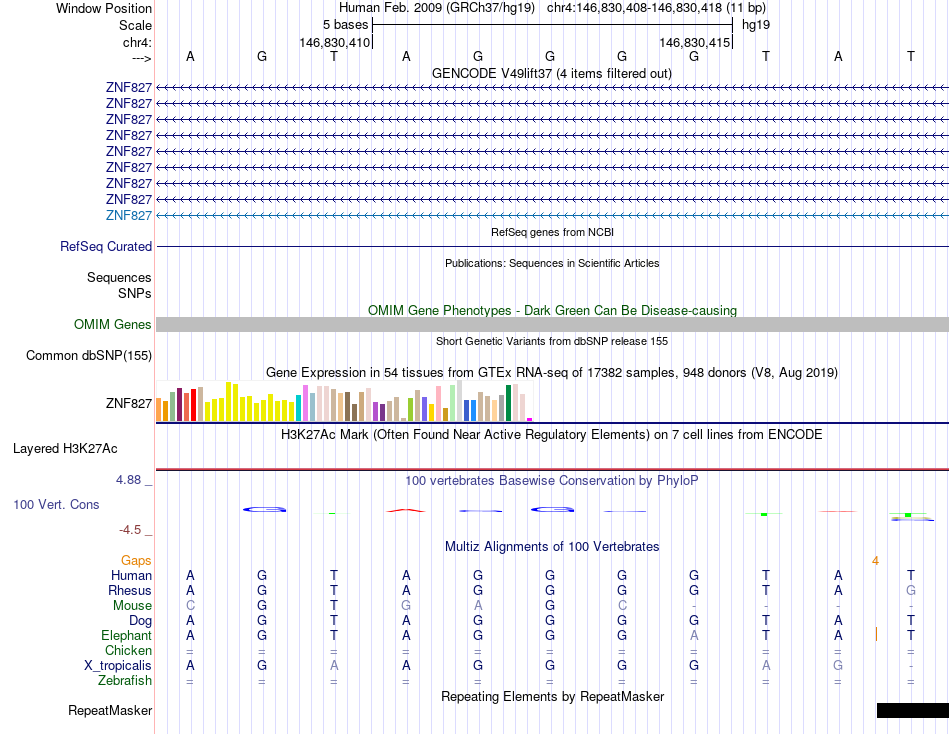This screenshot has width=950, height=734.
Task: Click the orange insertion bar in Elephant row
Action: 876,635
